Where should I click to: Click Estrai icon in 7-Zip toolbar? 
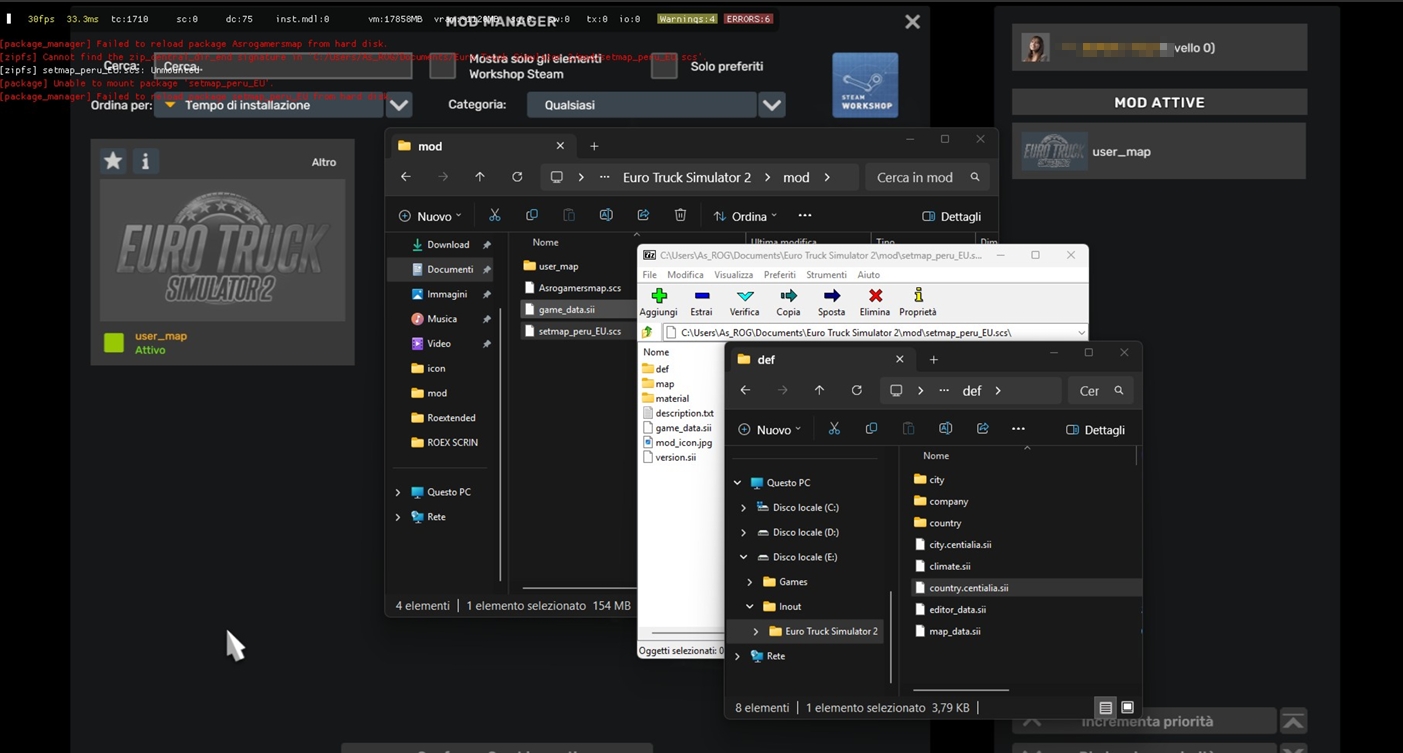click(x=701, y=302)
